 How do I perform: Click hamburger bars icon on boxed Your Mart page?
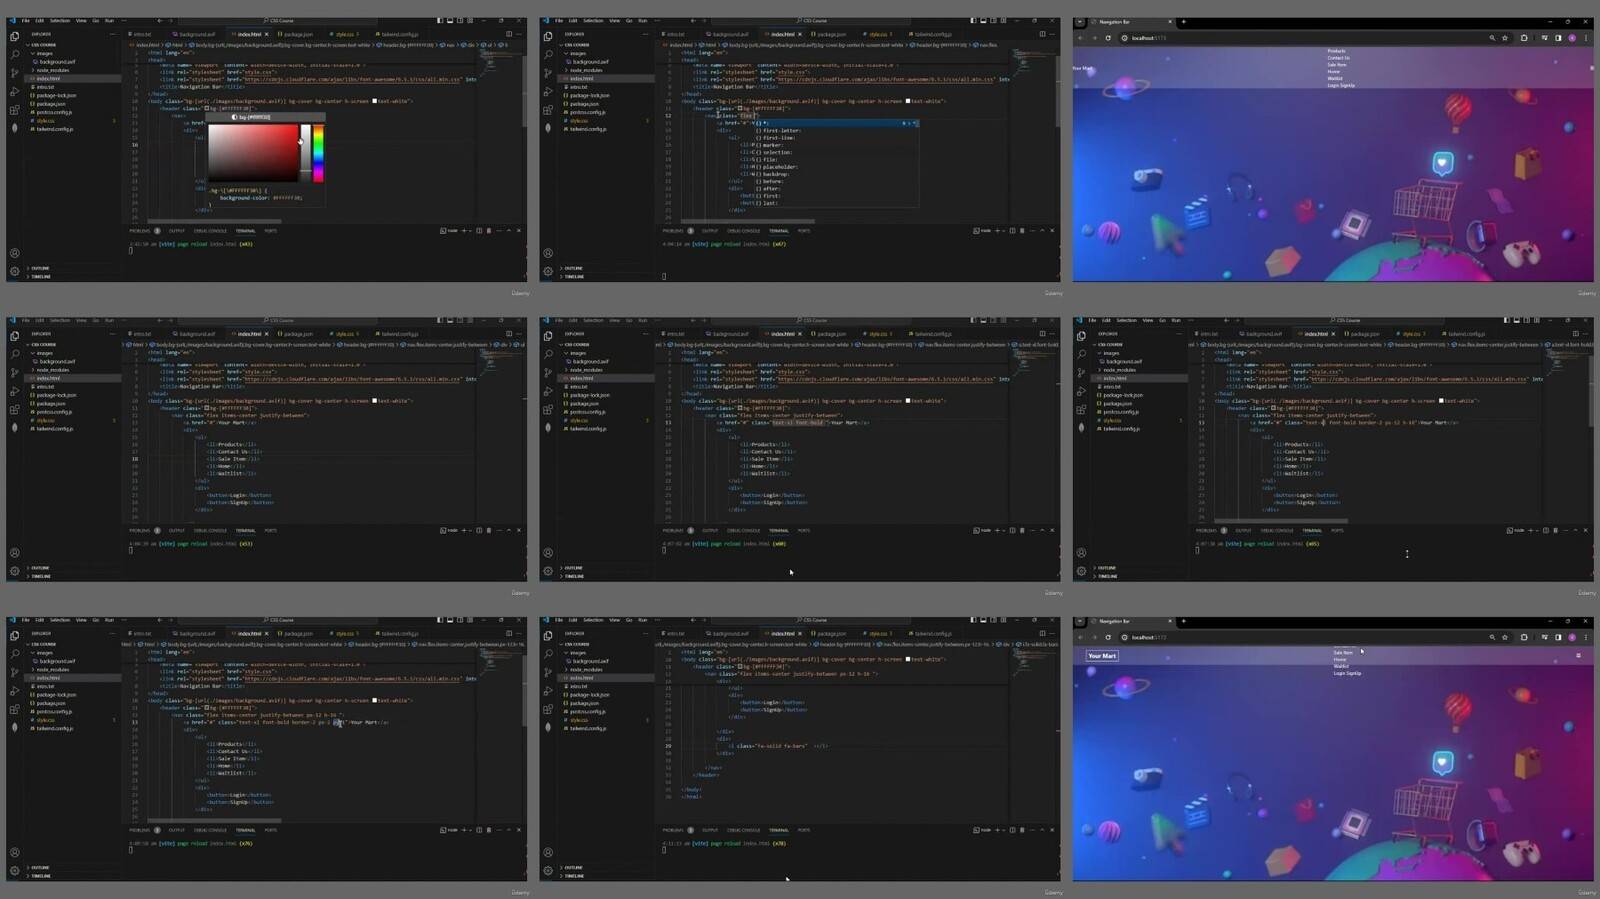(x=1578, y=656)
